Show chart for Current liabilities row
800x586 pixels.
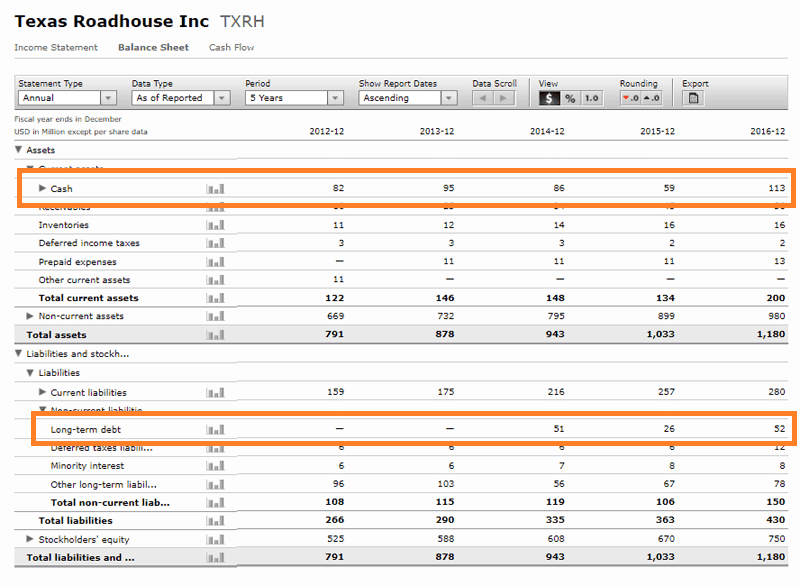(215, 393)
